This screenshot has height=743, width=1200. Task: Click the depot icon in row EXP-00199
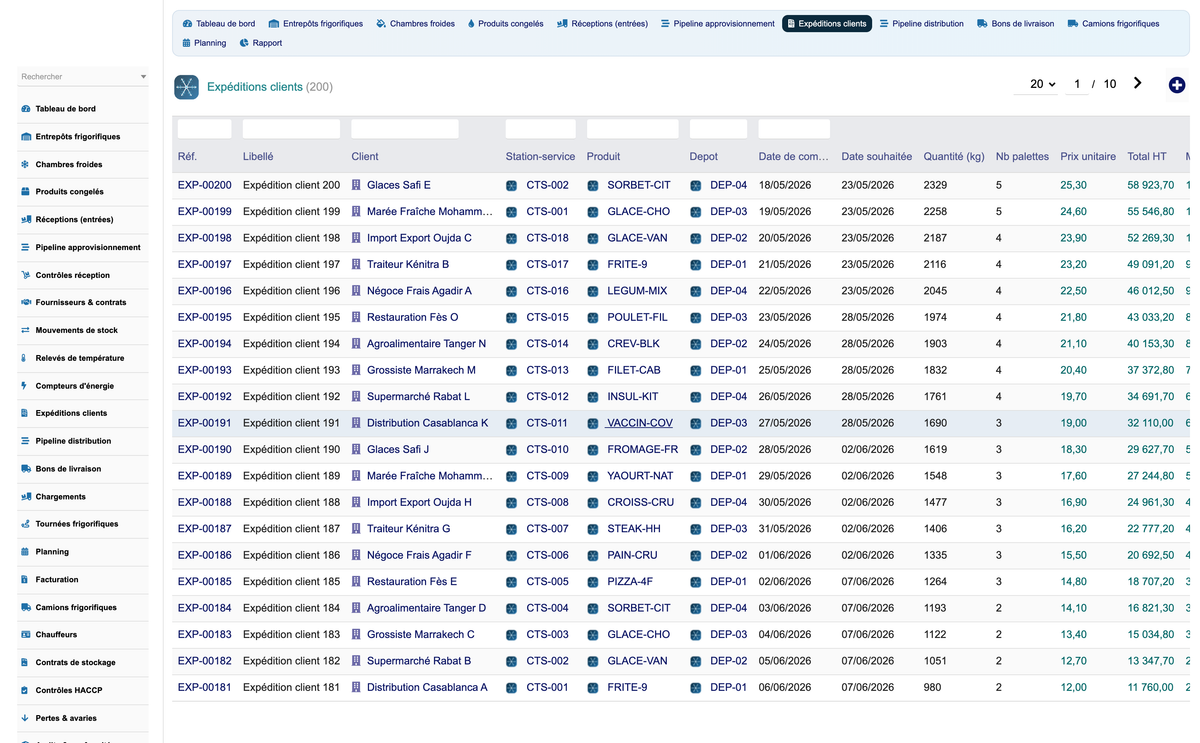[696, 212]
